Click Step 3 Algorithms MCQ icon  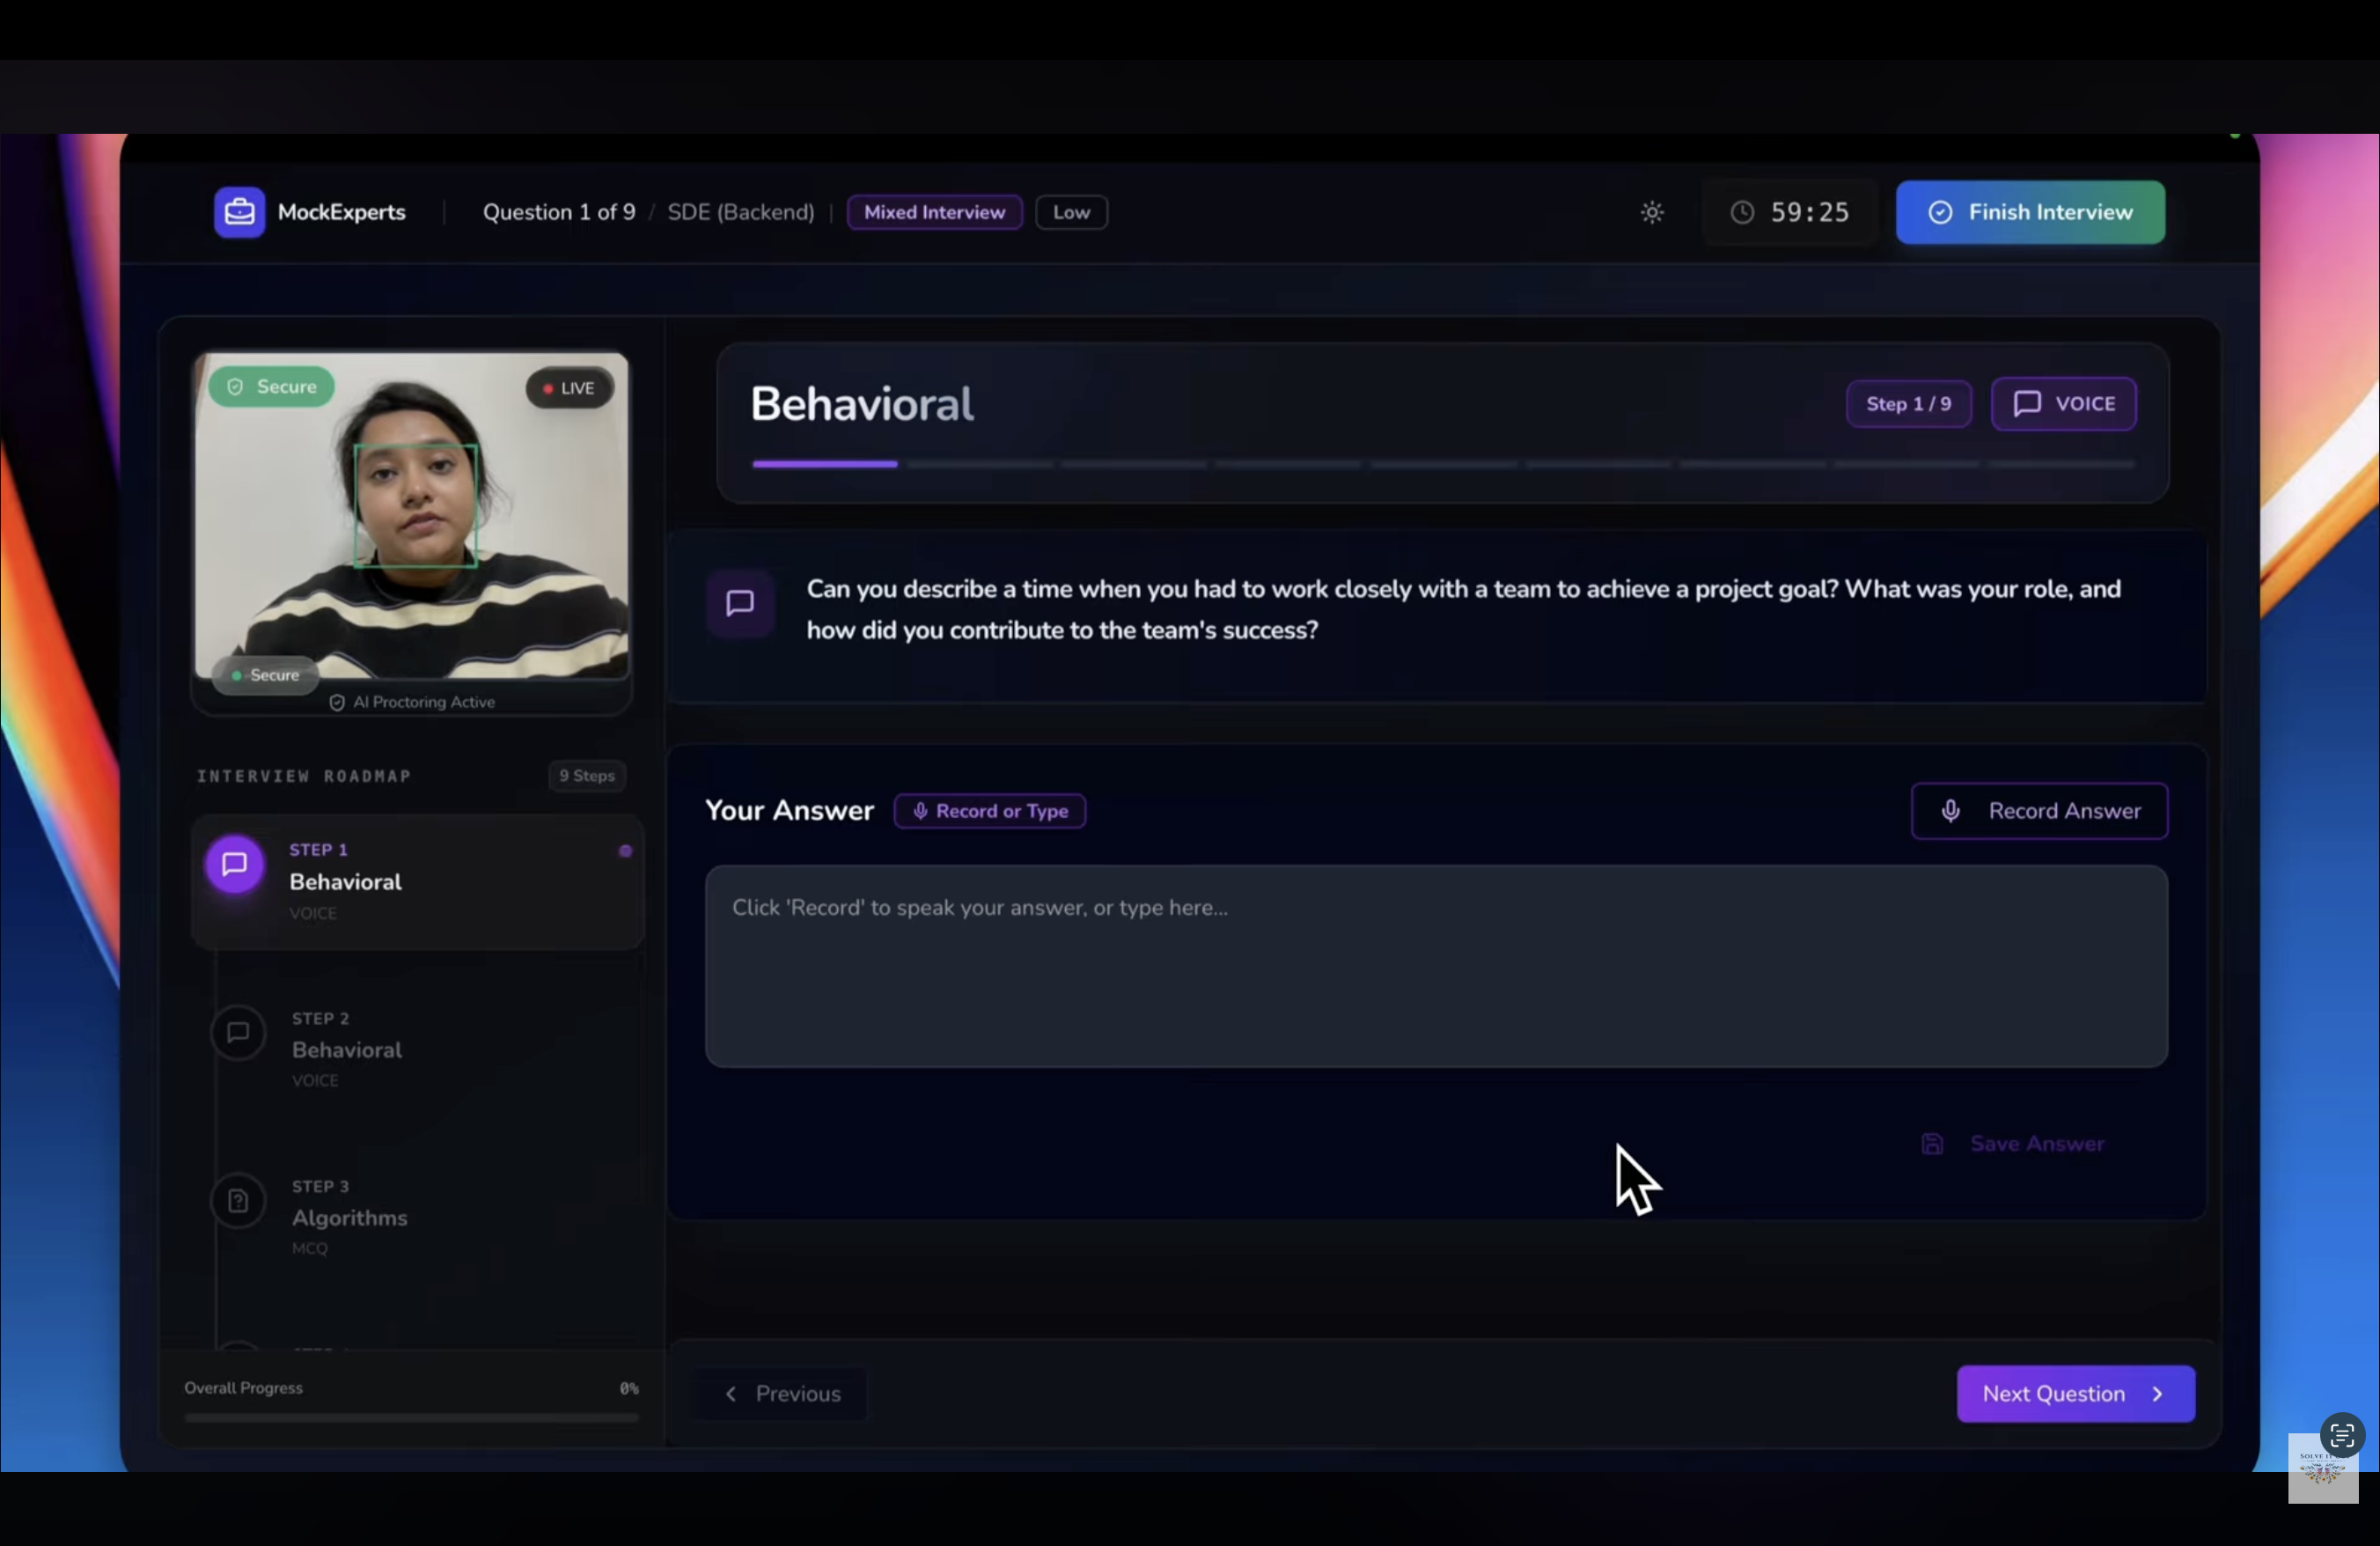click(x=238, y=1201)
